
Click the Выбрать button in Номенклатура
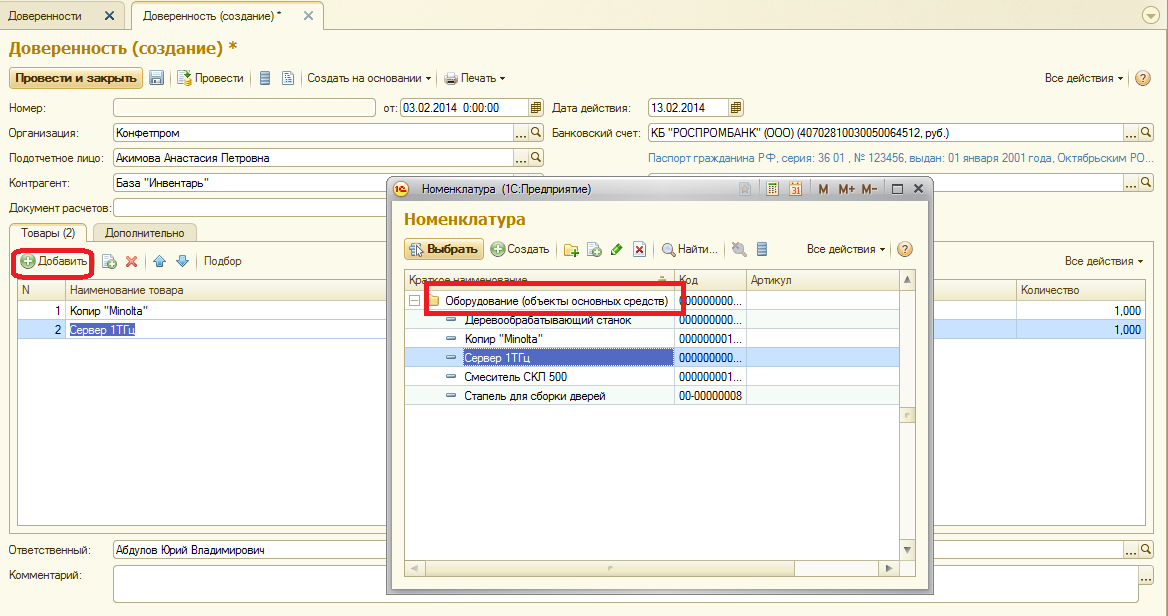[444, 250]
